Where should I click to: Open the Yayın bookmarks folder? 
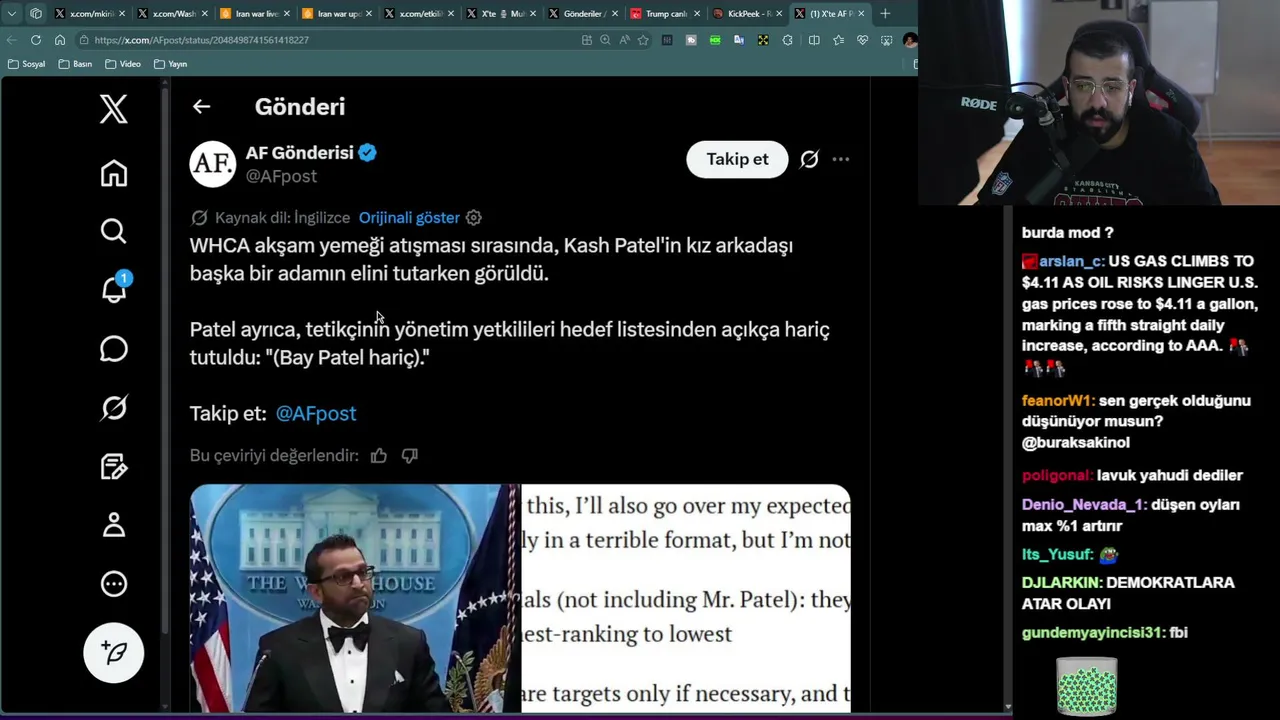pyautogui.click(x=170, y=64)
